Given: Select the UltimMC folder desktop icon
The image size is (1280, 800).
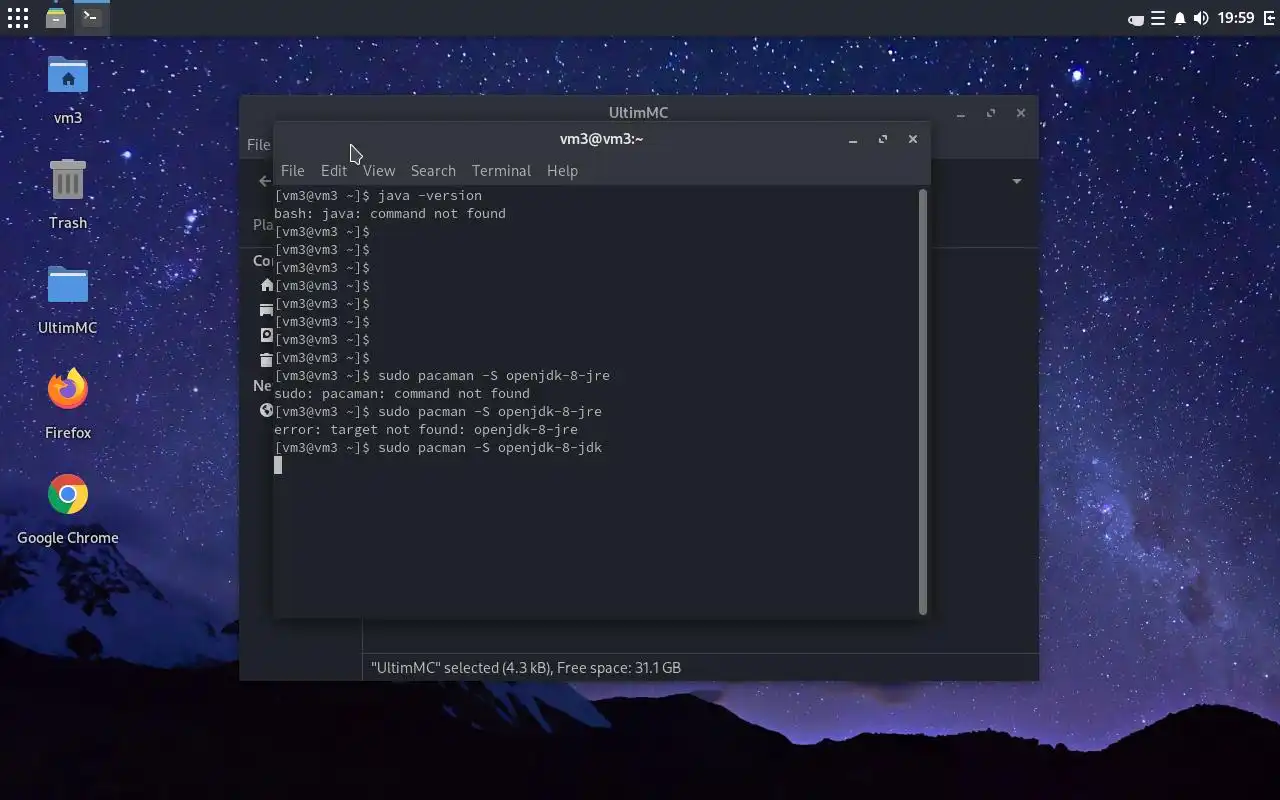Looking at the screenshot, I should click(x=68, y=300).
